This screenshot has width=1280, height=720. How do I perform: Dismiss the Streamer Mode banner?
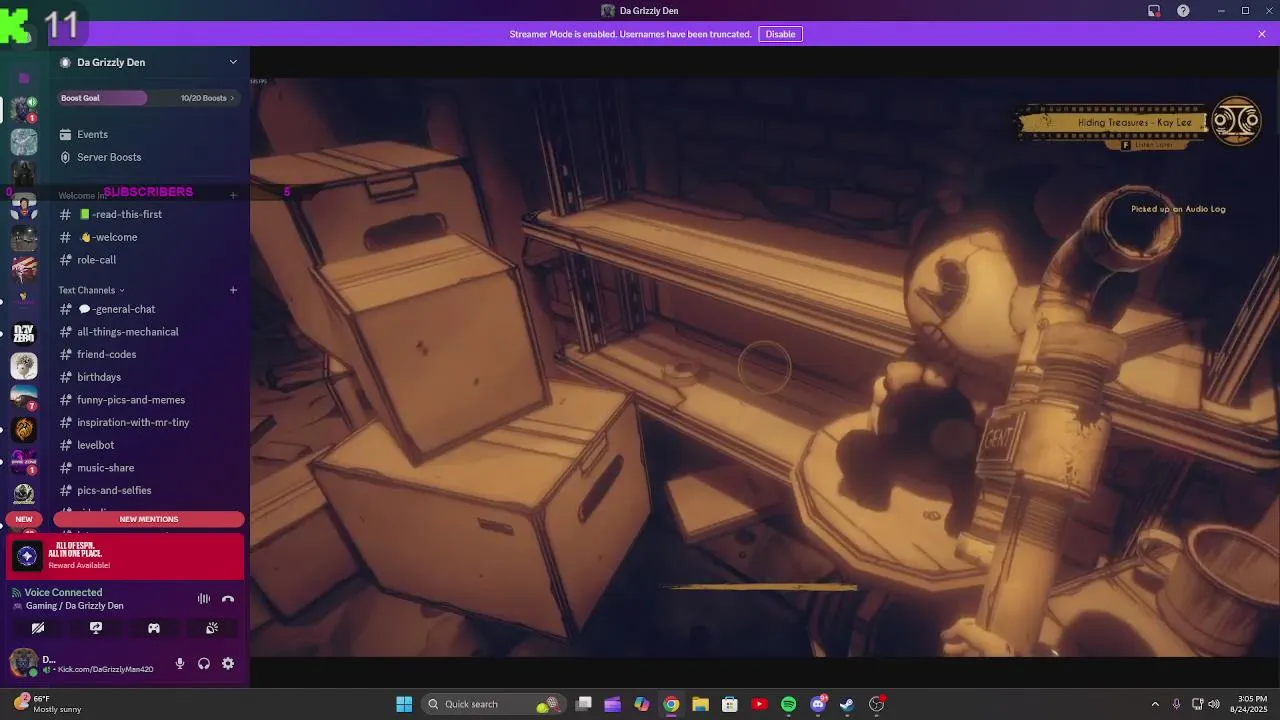(x=1262, y=34)
